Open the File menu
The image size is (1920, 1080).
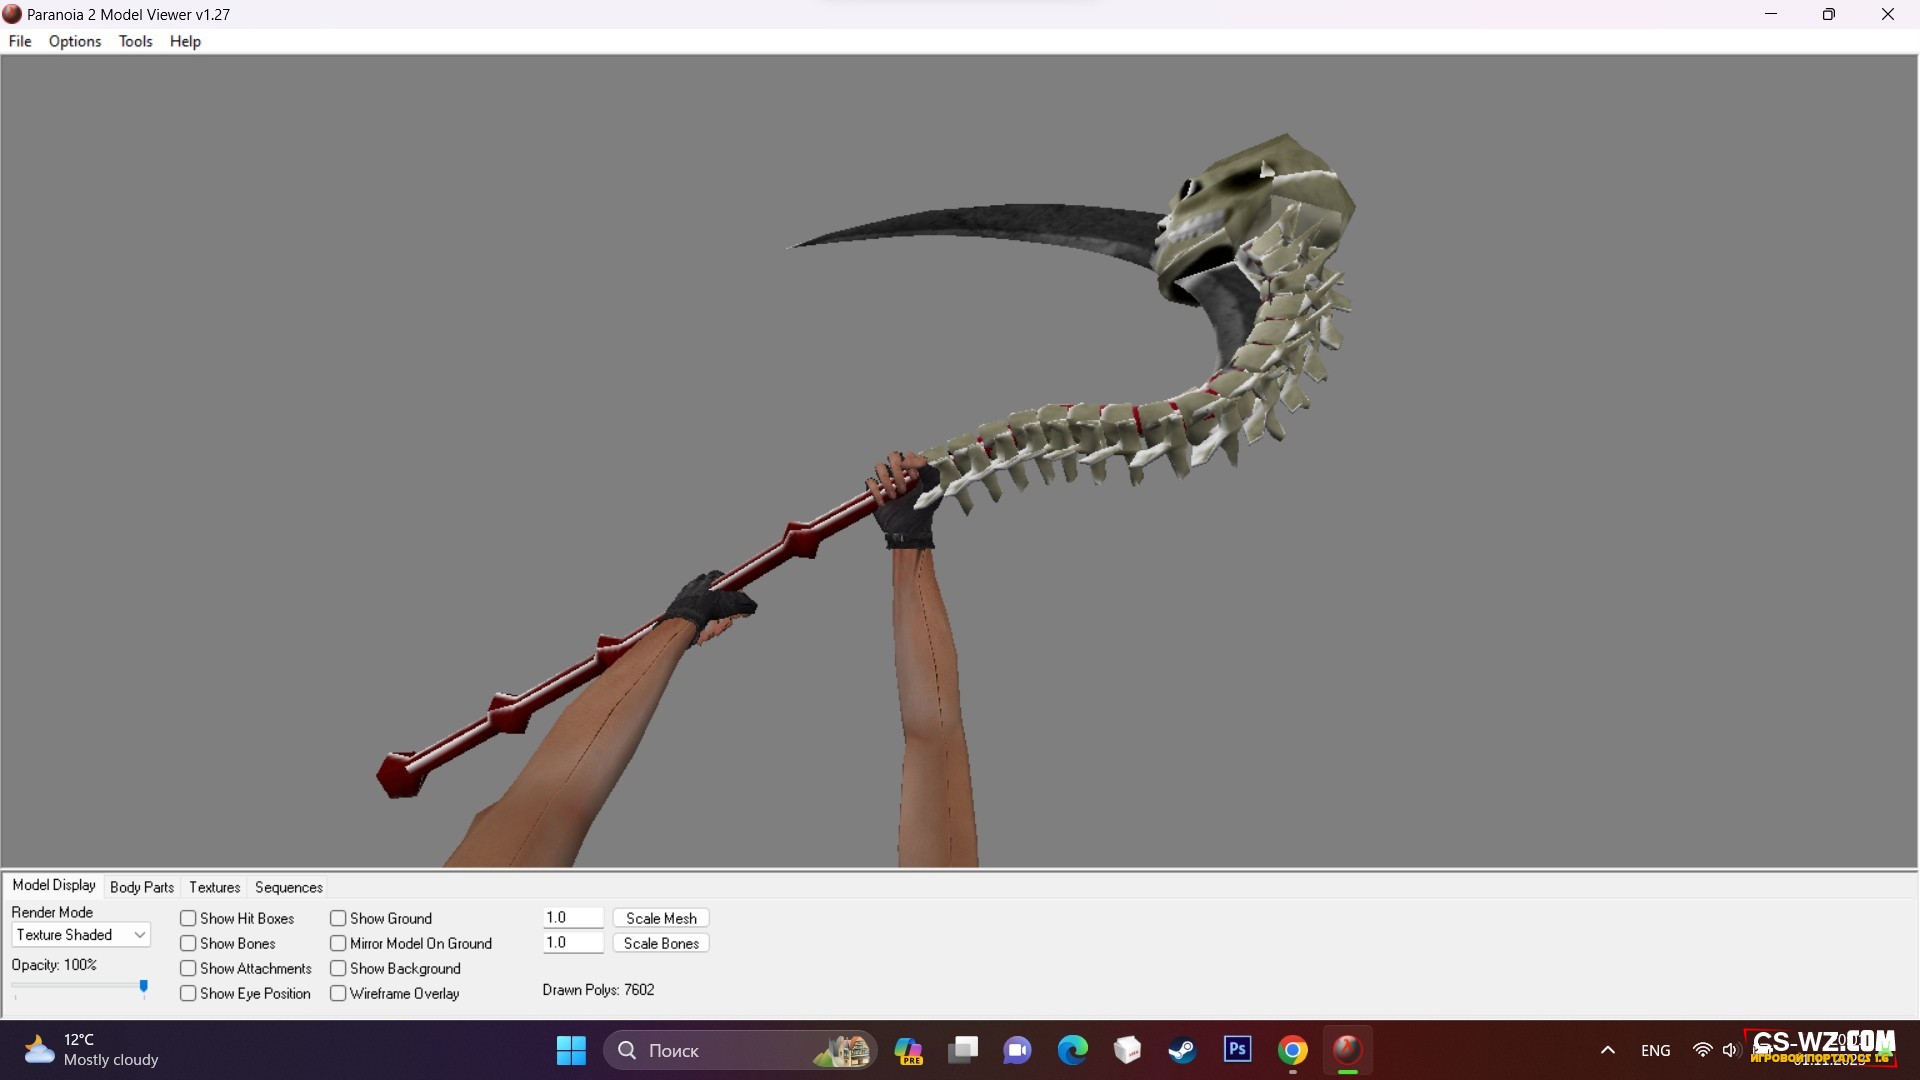[x=20, y=41]
